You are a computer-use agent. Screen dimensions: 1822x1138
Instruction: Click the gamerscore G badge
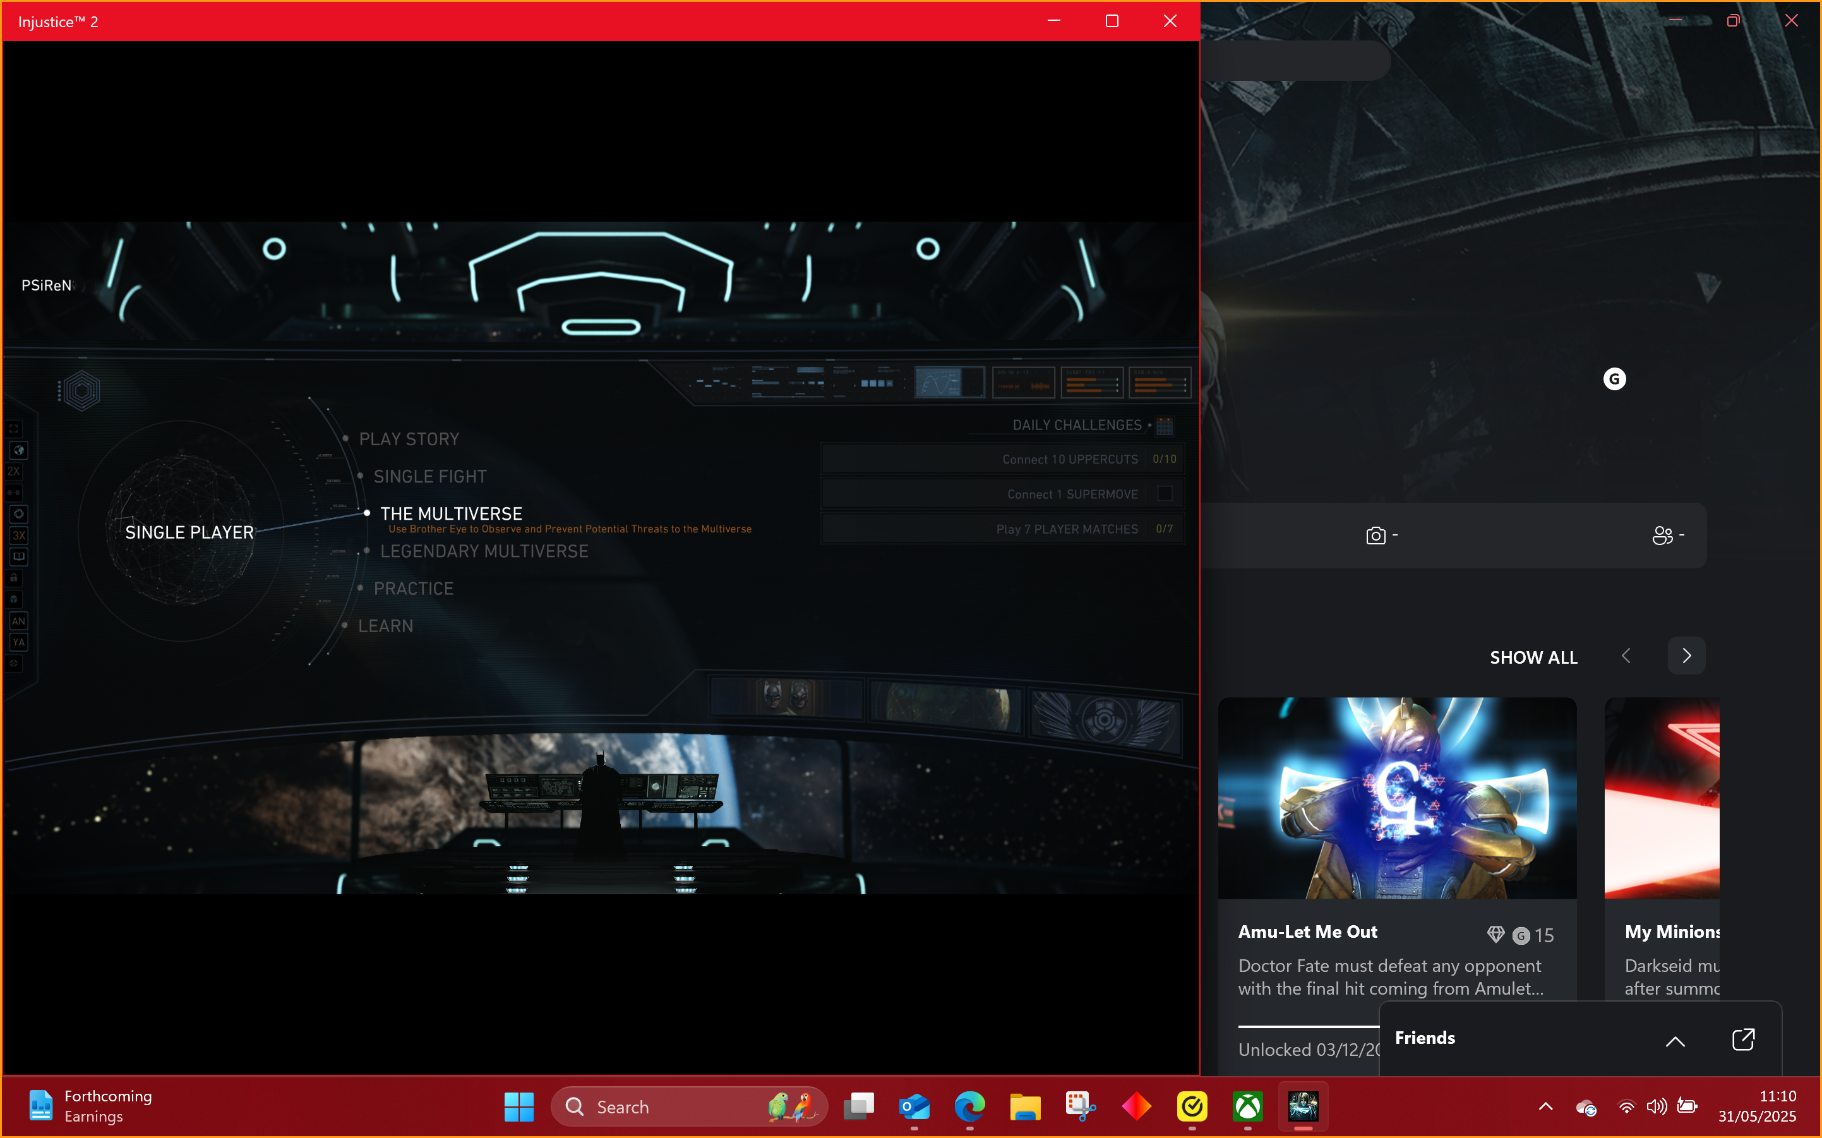click(1614, 379)
